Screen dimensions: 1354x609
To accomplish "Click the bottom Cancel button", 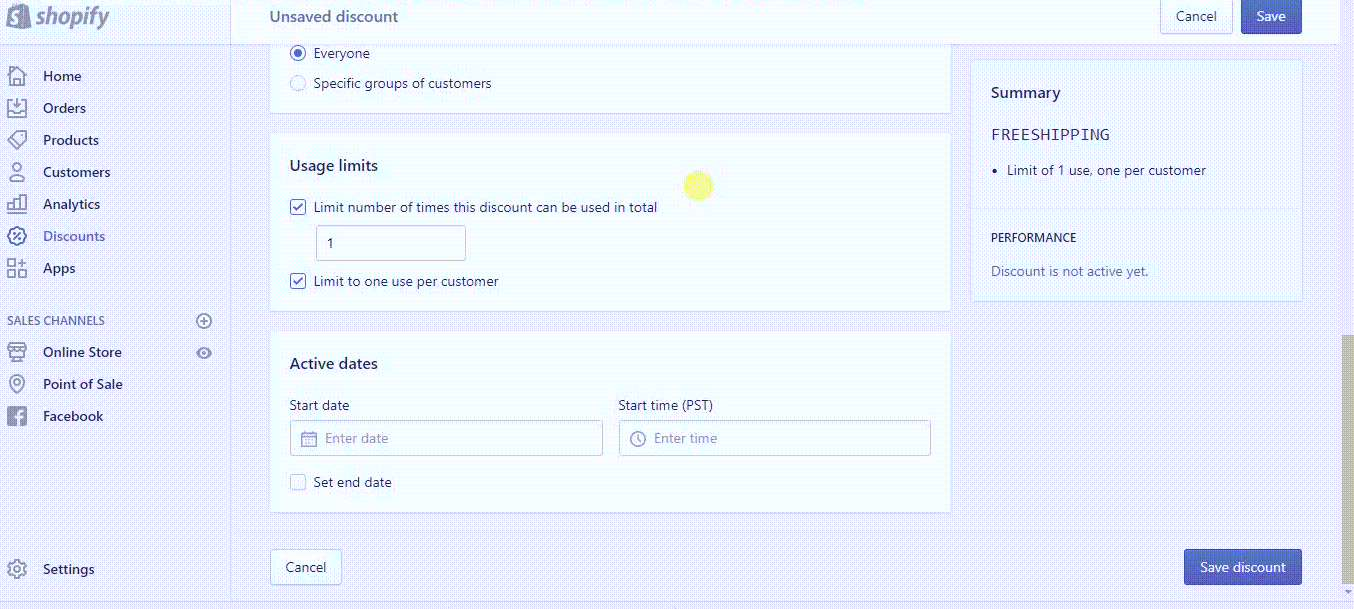I will click(x=306, y=567).
